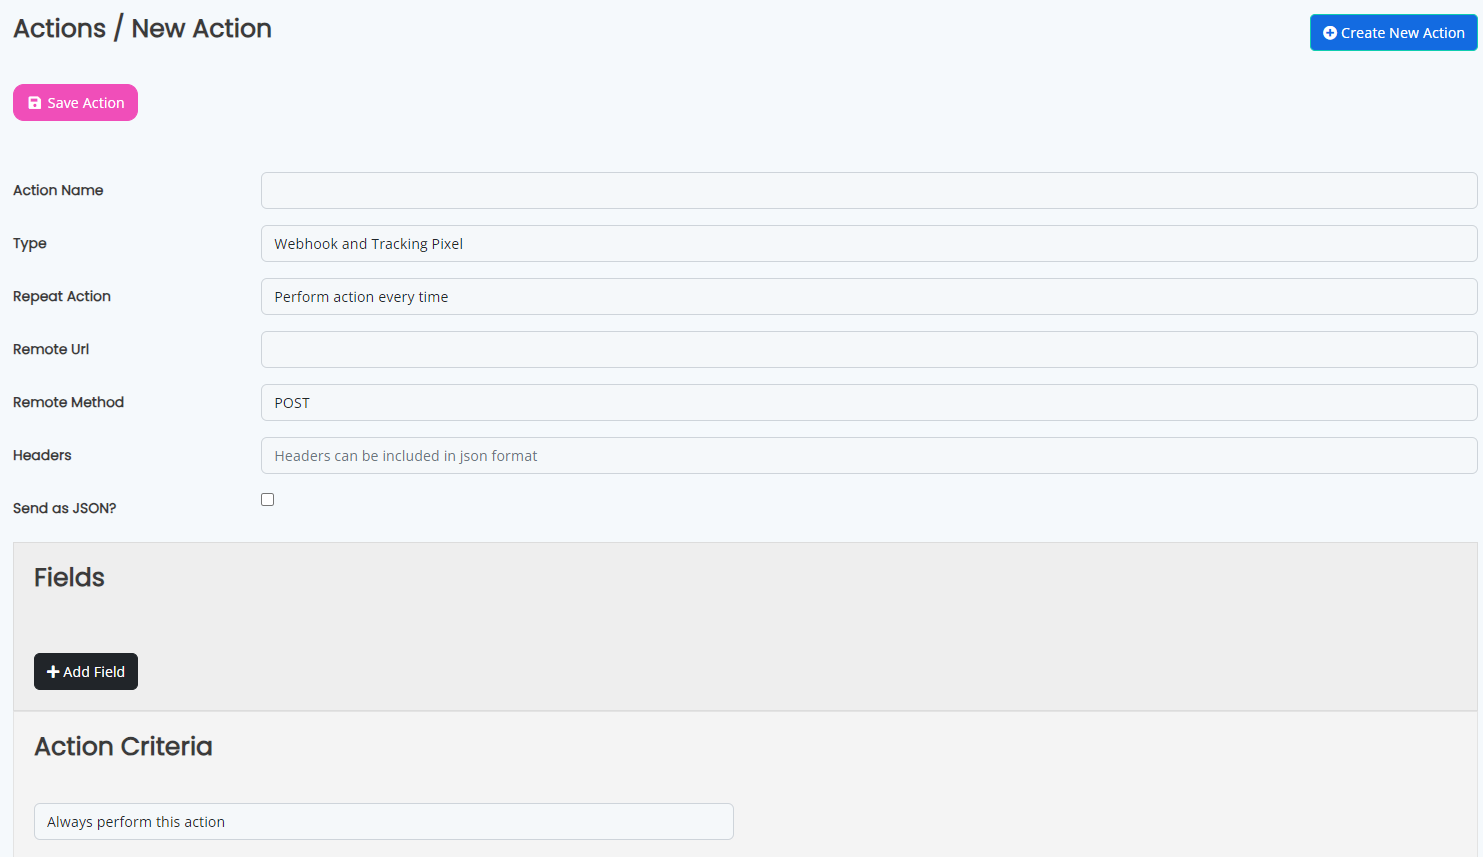Screen dimensions: 1483x857
Task: Click into the Headers json format field
Action: (x=869, y=455)
